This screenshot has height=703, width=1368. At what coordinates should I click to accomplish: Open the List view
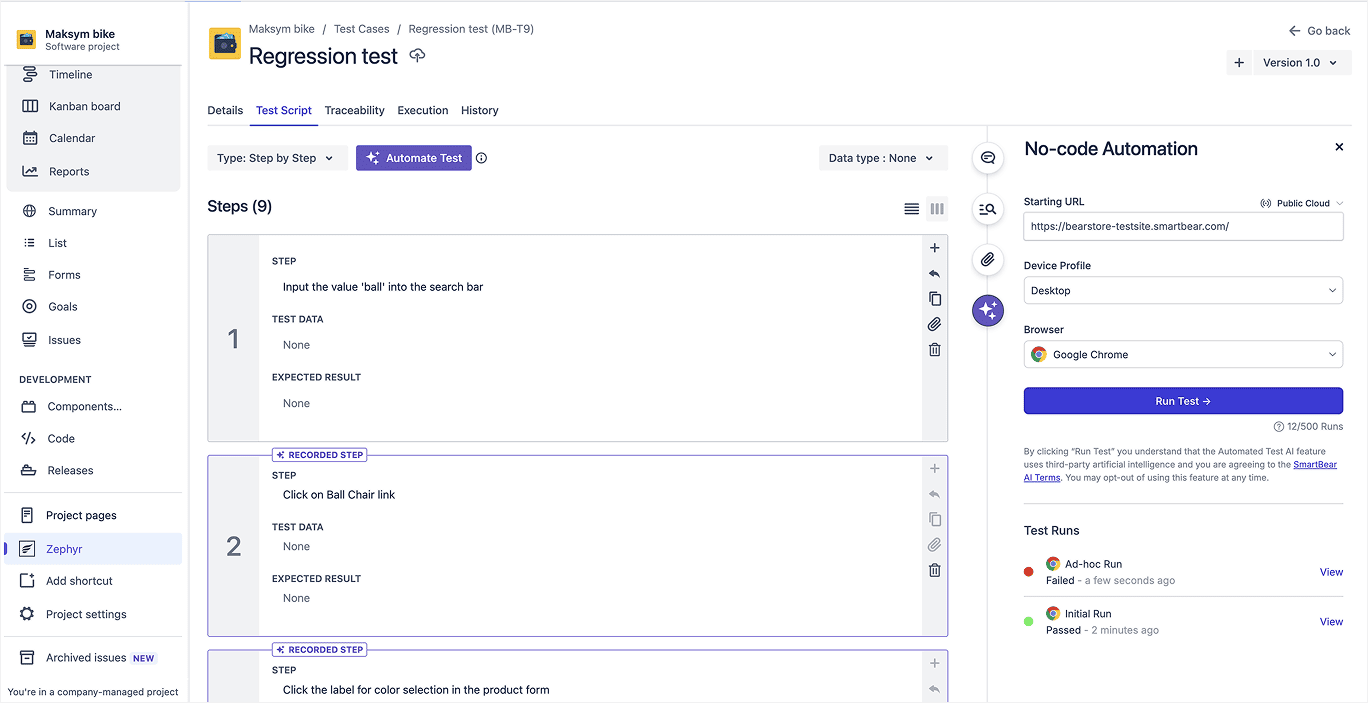57,243
